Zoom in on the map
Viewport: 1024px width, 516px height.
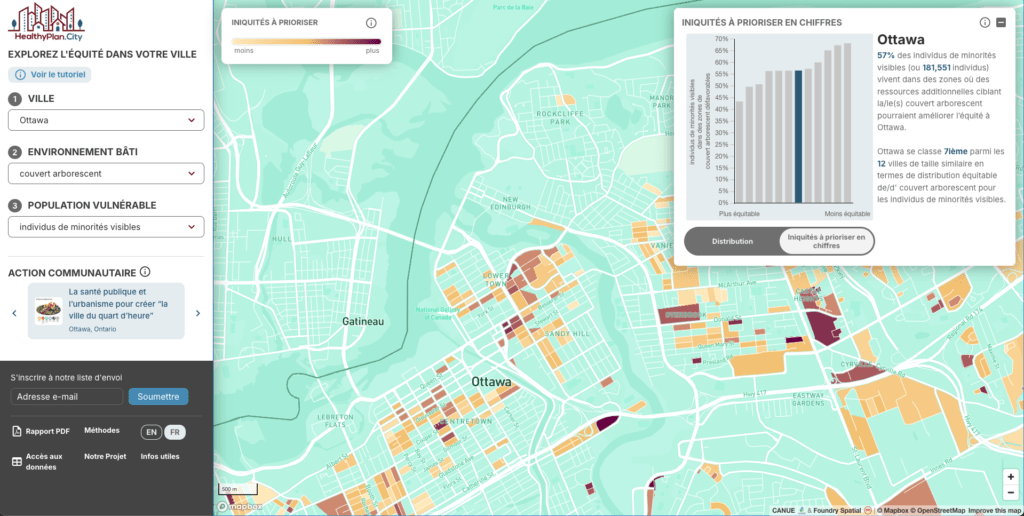tap(1011, 477)
